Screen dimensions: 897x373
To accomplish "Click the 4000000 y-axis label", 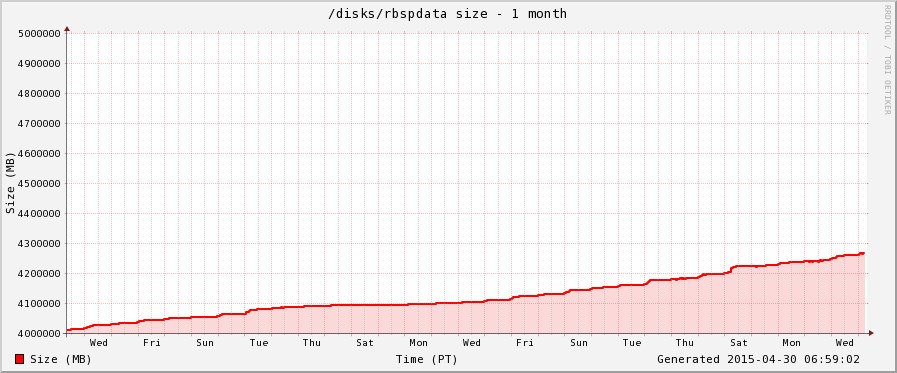I will 39,334.
